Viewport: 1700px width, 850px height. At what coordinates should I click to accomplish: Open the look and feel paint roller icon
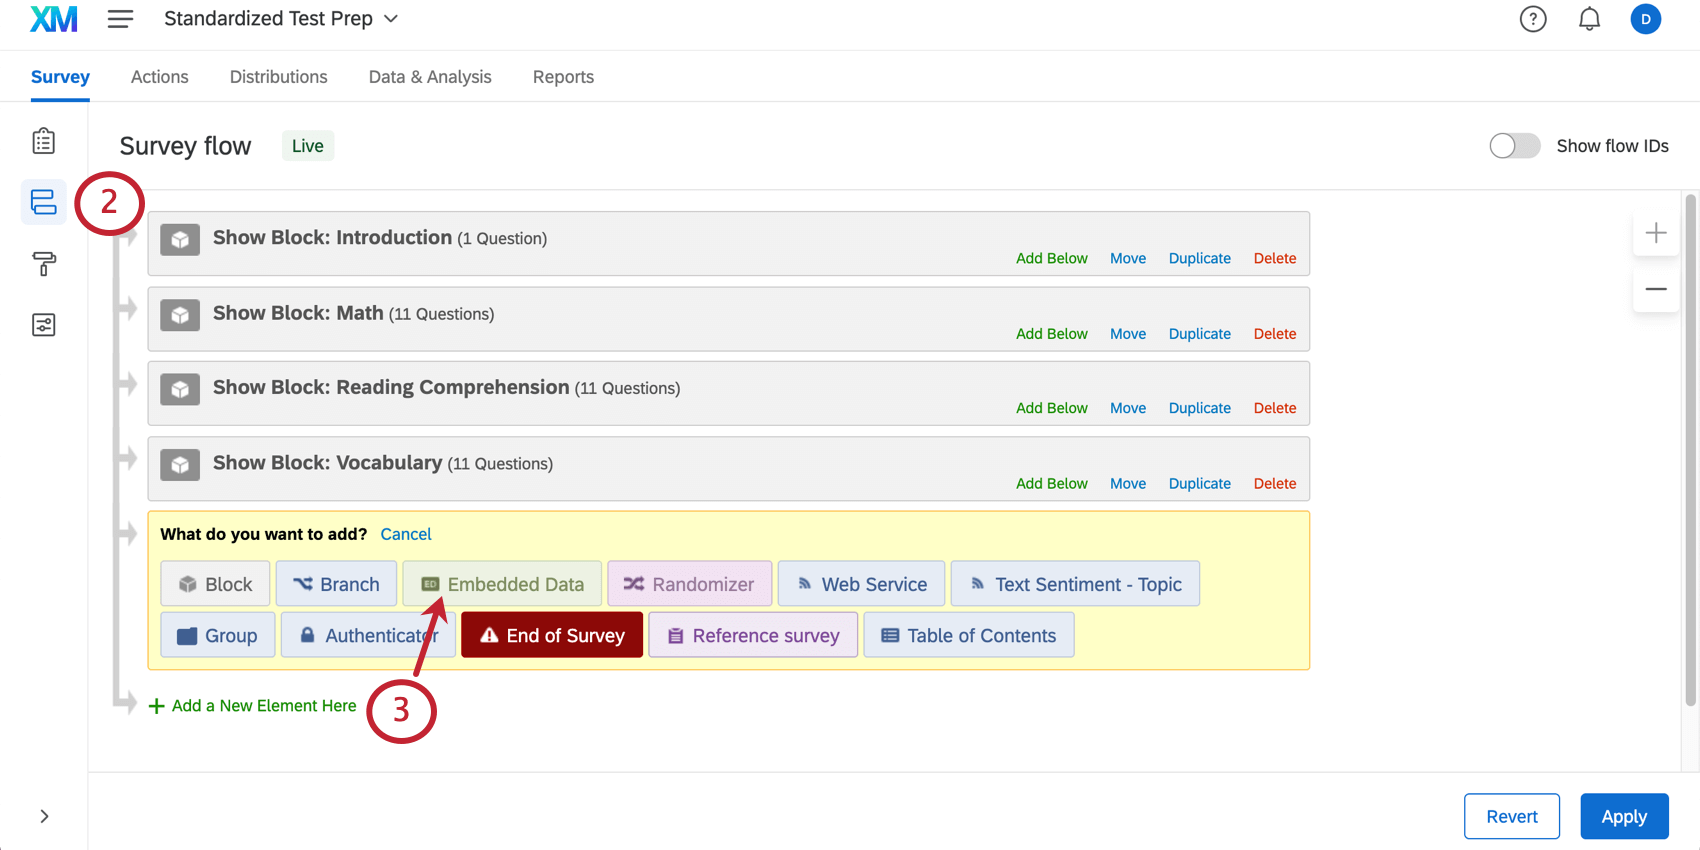click(43, 264)
